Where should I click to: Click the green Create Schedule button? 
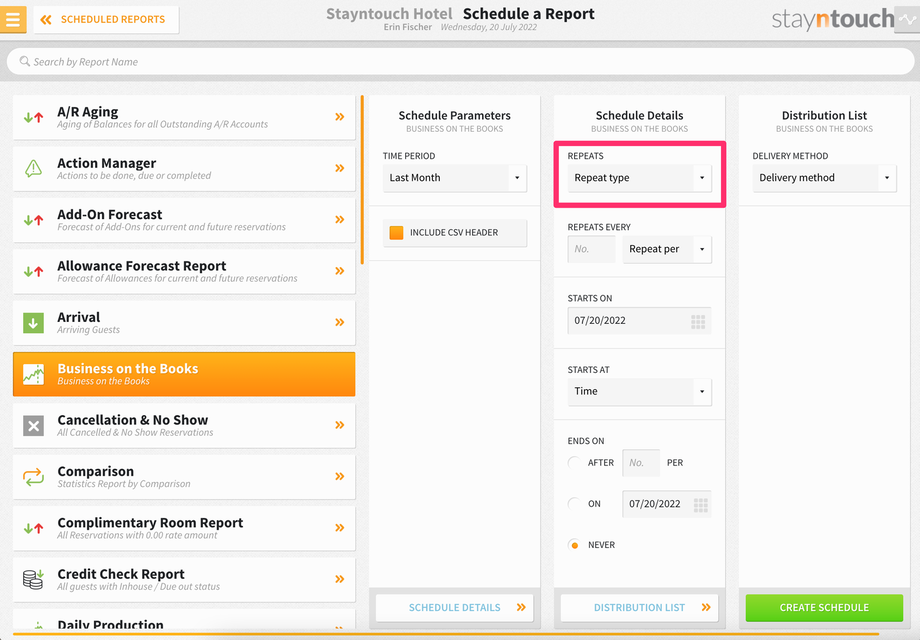pos(824,608)
